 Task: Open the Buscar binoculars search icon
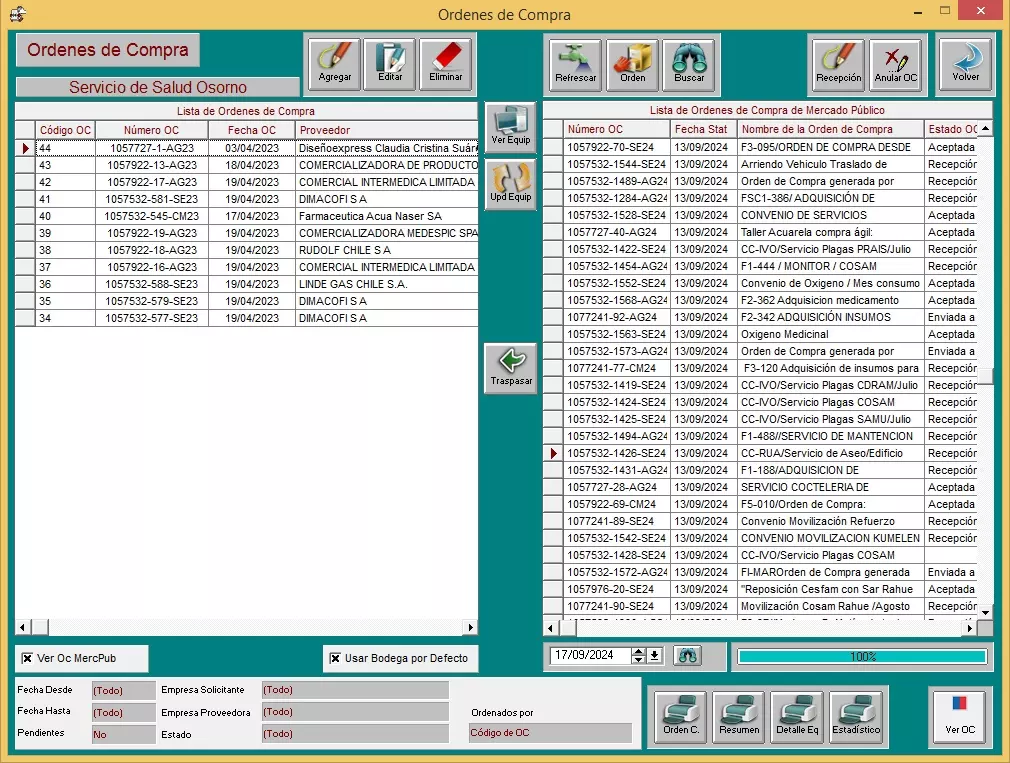click(690, 62)
